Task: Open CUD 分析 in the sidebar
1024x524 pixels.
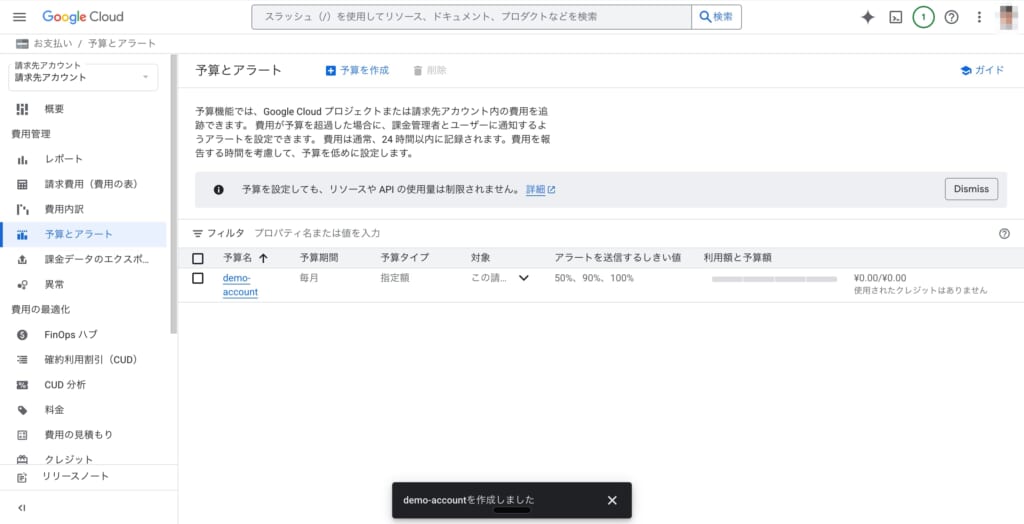Action: (x=84, y=385)
